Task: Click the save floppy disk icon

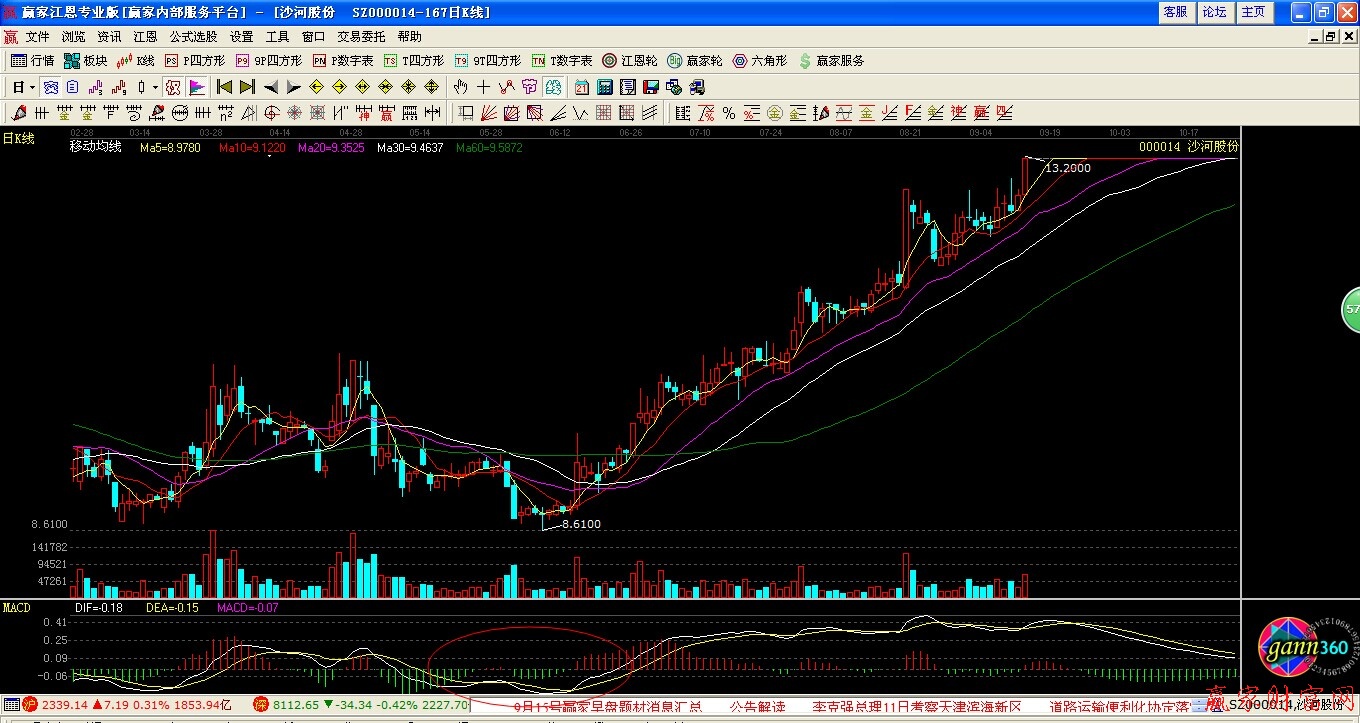Action: [x=651, y=87]
